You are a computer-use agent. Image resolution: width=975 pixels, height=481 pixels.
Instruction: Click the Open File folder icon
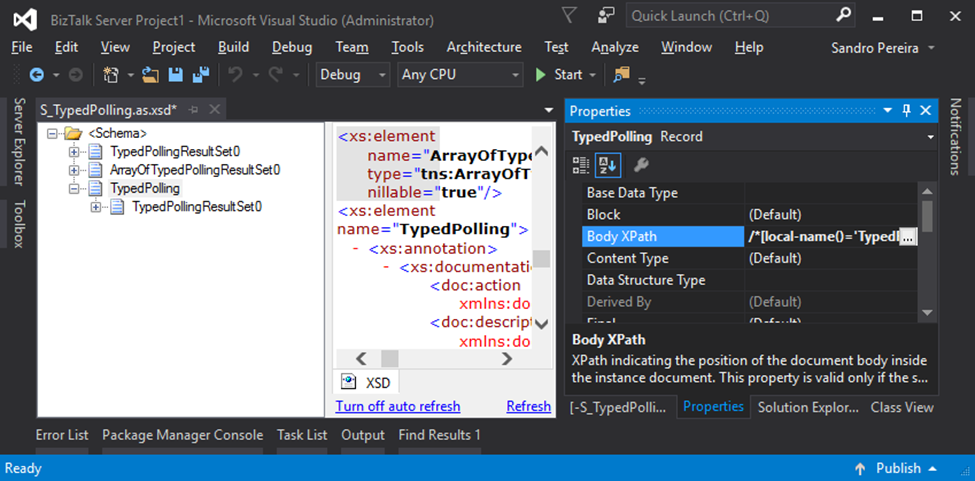point(150,75)
